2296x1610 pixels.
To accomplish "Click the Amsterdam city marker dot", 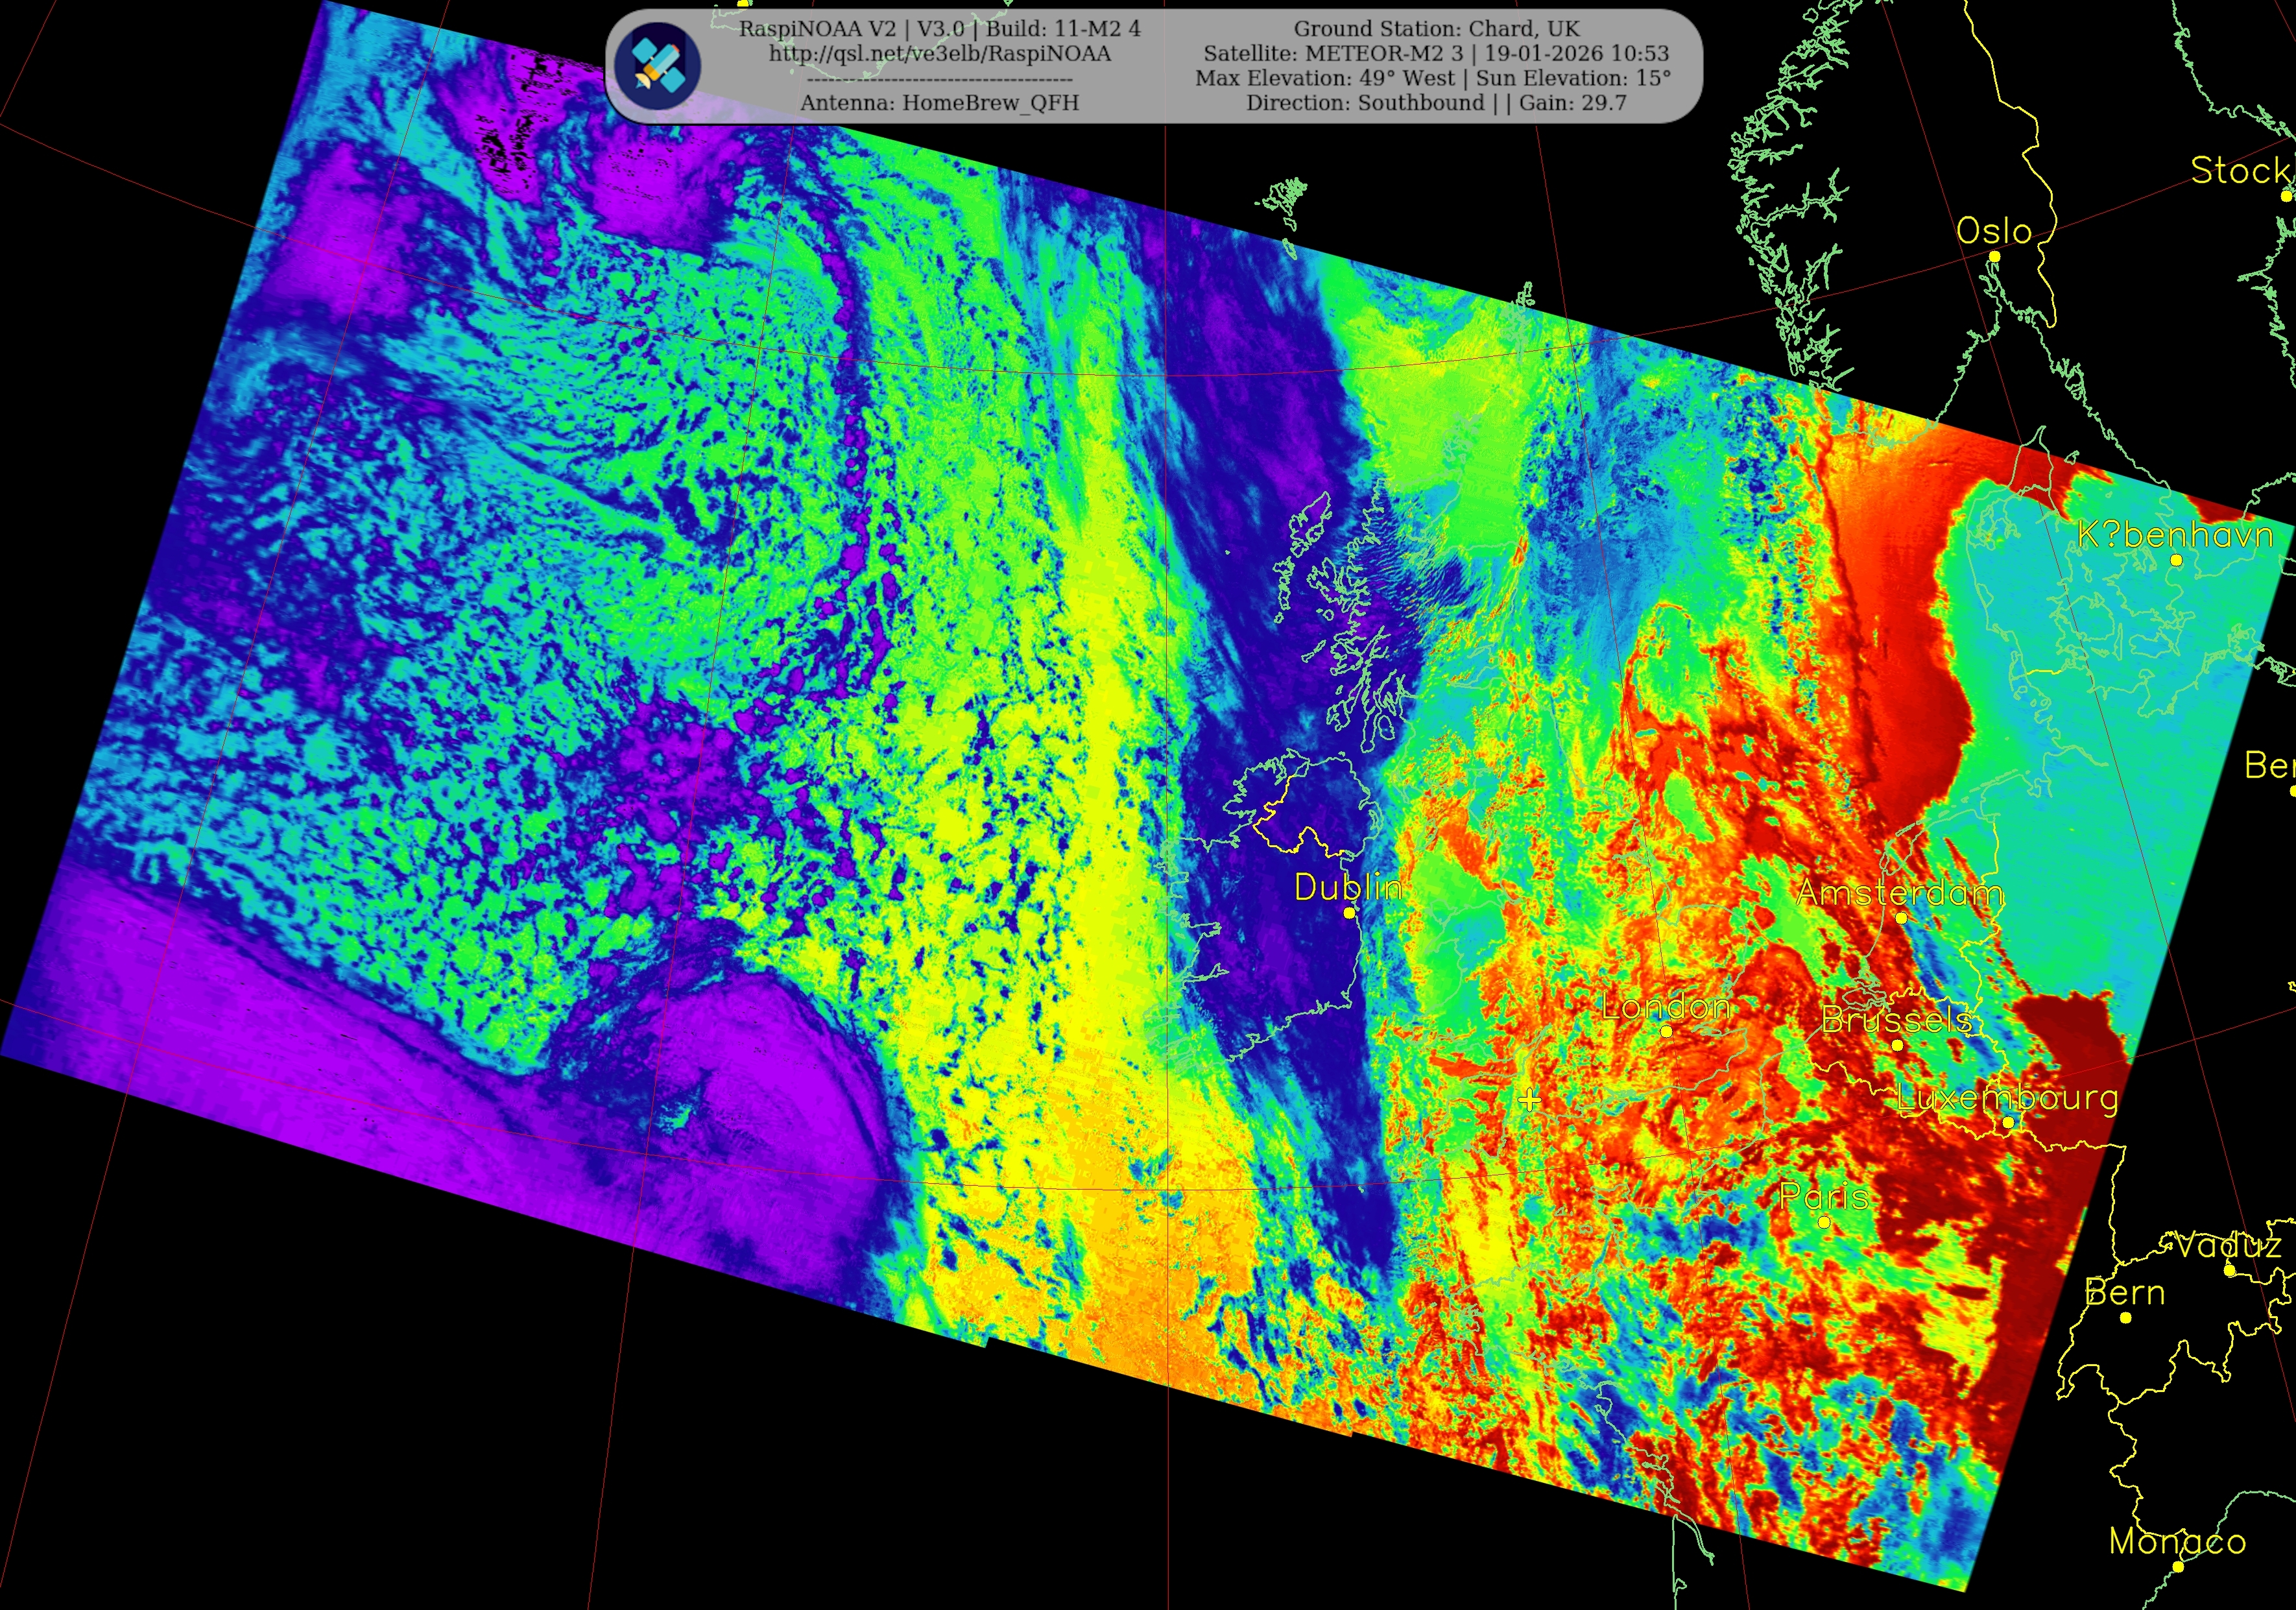I will (x=1901, y=917).
